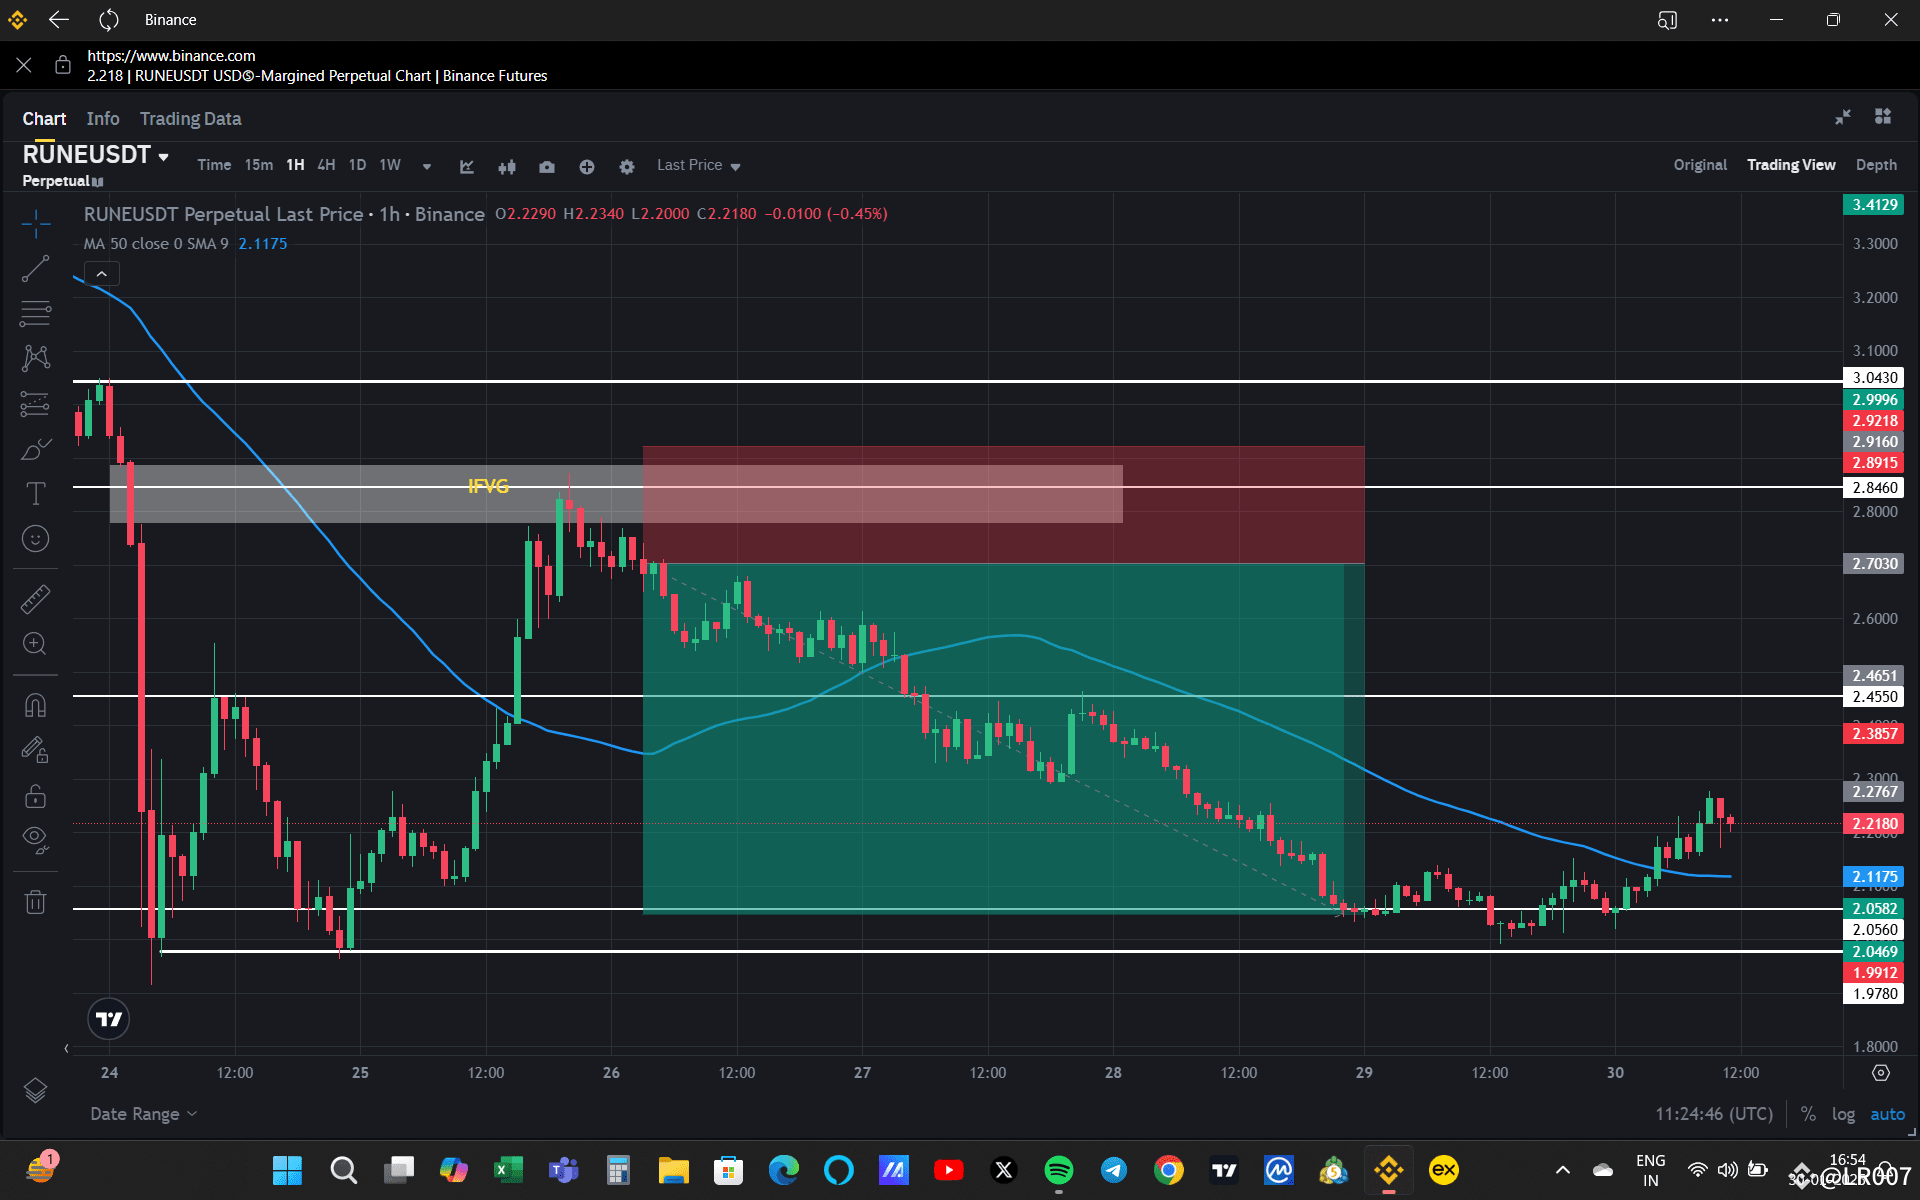1920x1200 pixels.
Task: Remove drawings with the trash icon
Action: pos(35,902)
